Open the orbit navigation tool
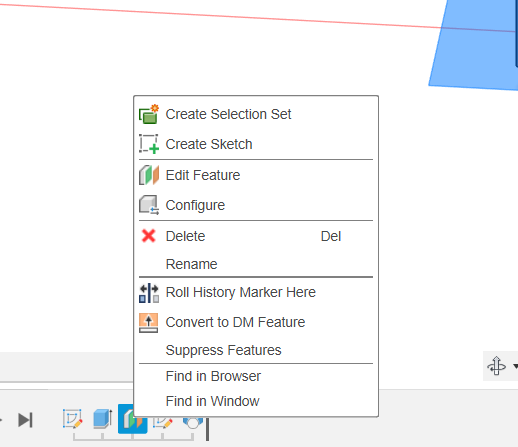Image resolution: width=518 pixels, height=447 pixels. pyautogui.click(x=496, y=366)
